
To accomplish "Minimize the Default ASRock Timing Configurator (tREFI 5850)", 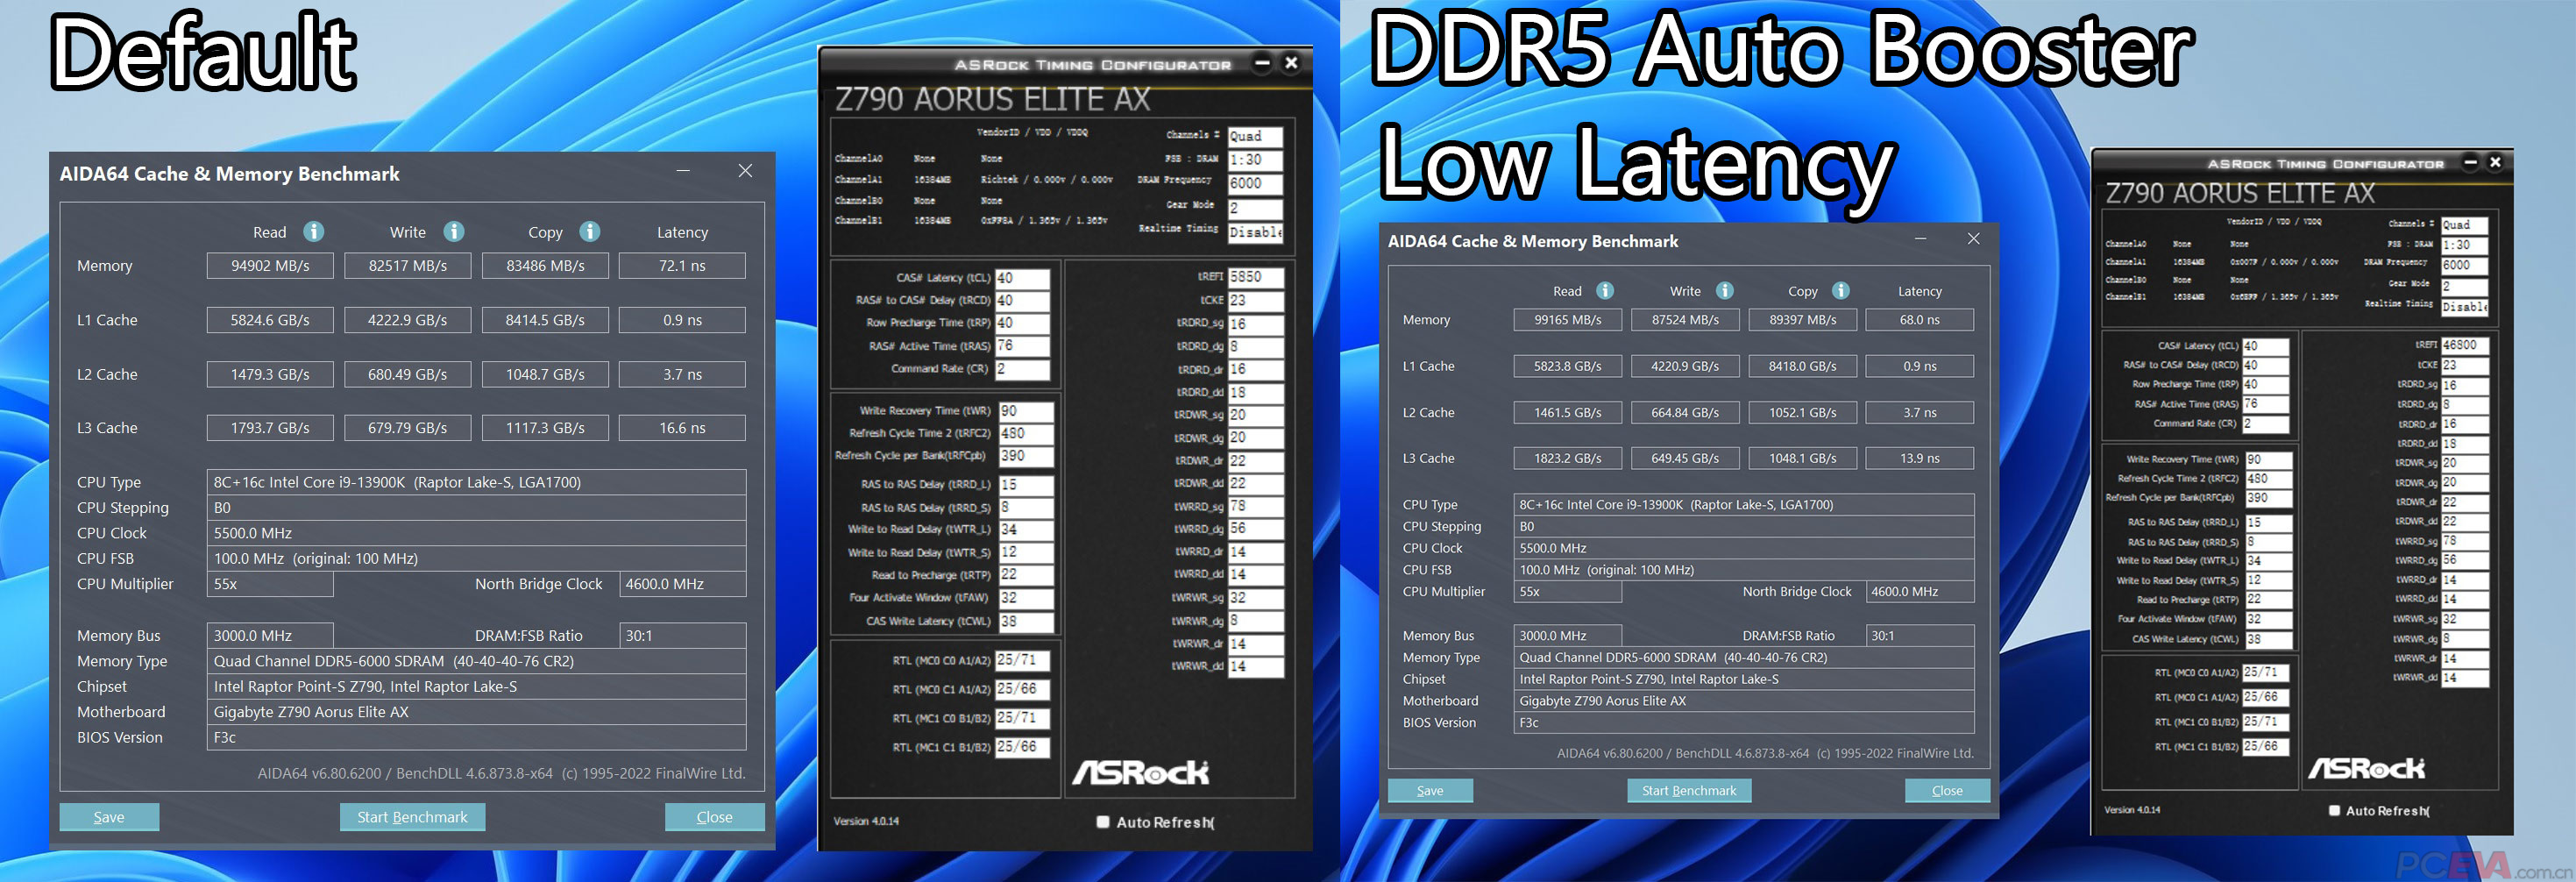I will 1262,63.
